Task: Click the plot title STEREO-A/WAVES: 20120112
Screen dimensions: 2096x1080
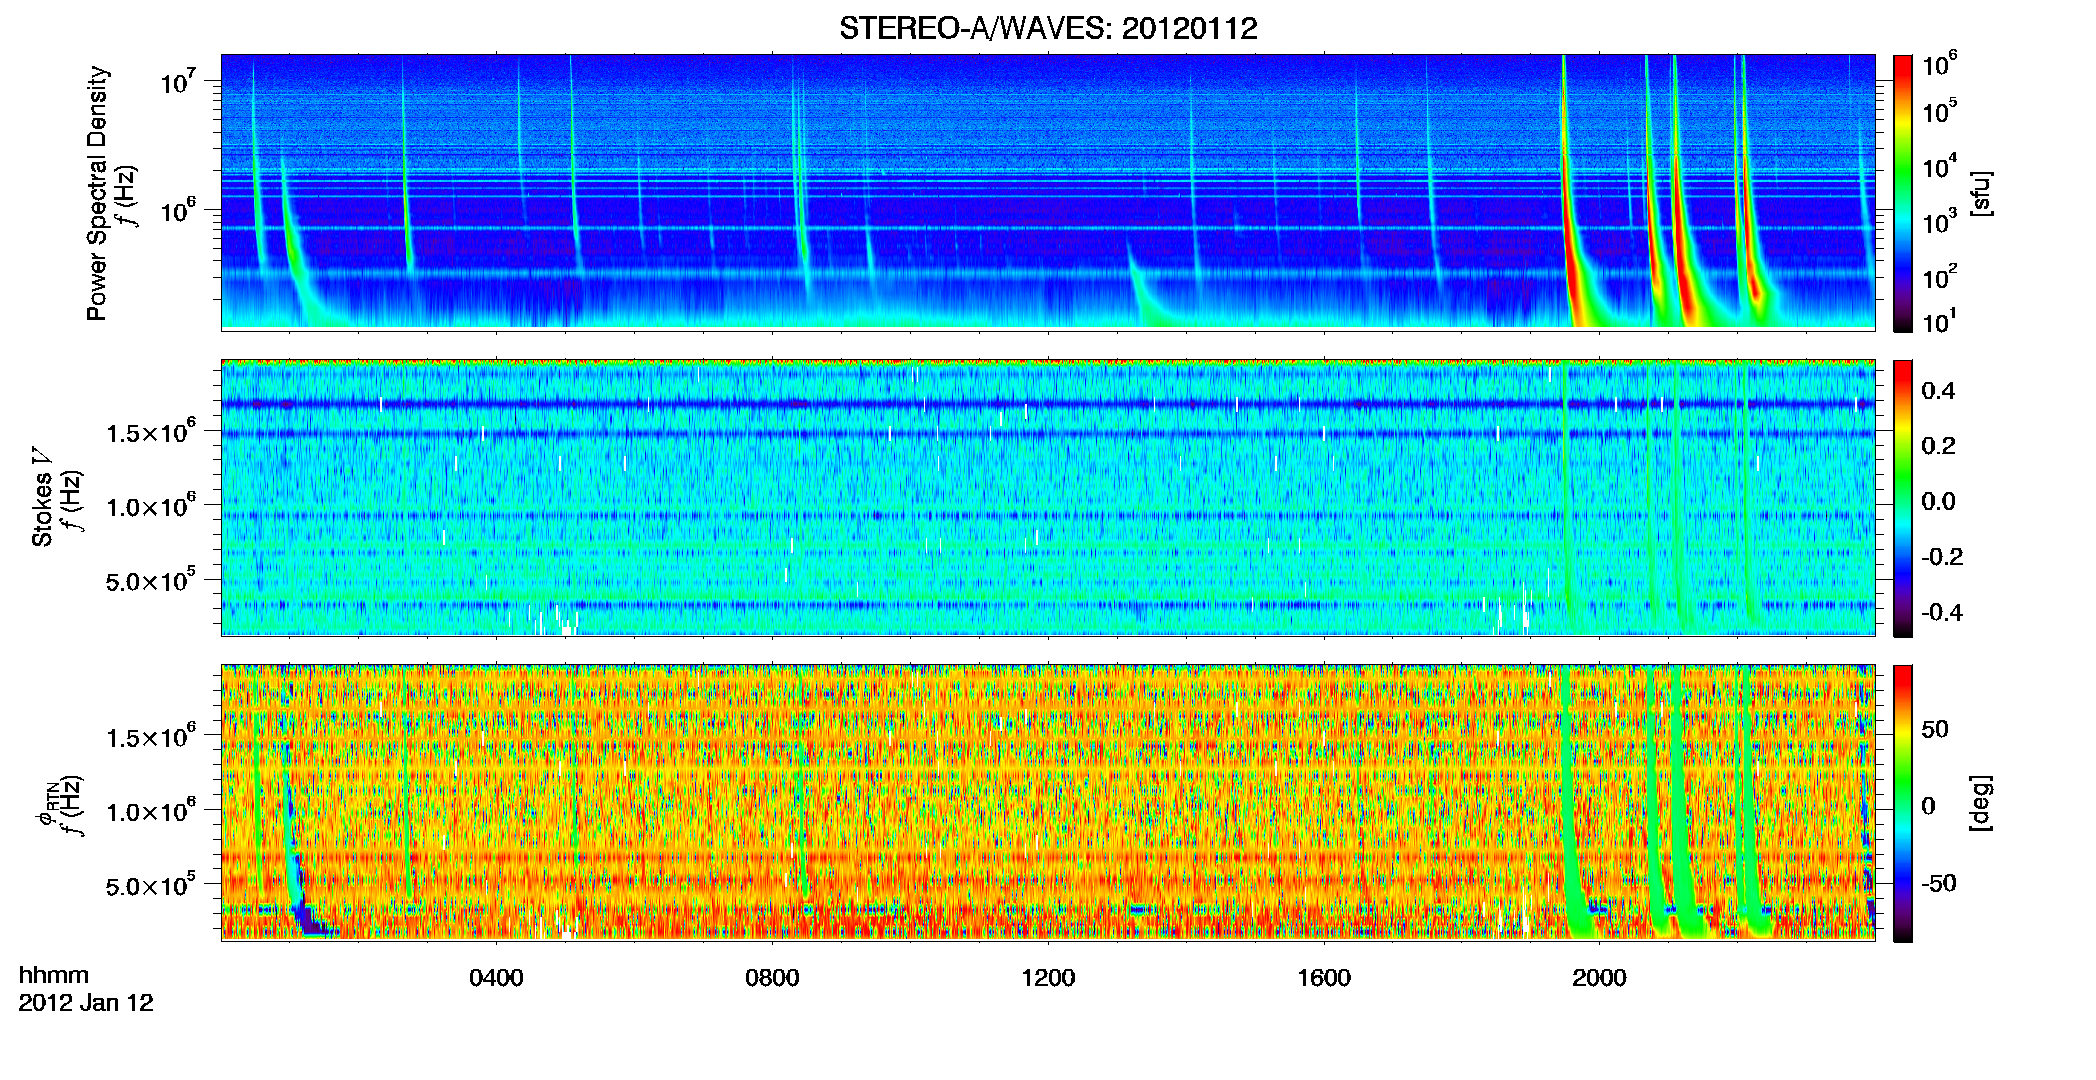Action: [1048, 28]
